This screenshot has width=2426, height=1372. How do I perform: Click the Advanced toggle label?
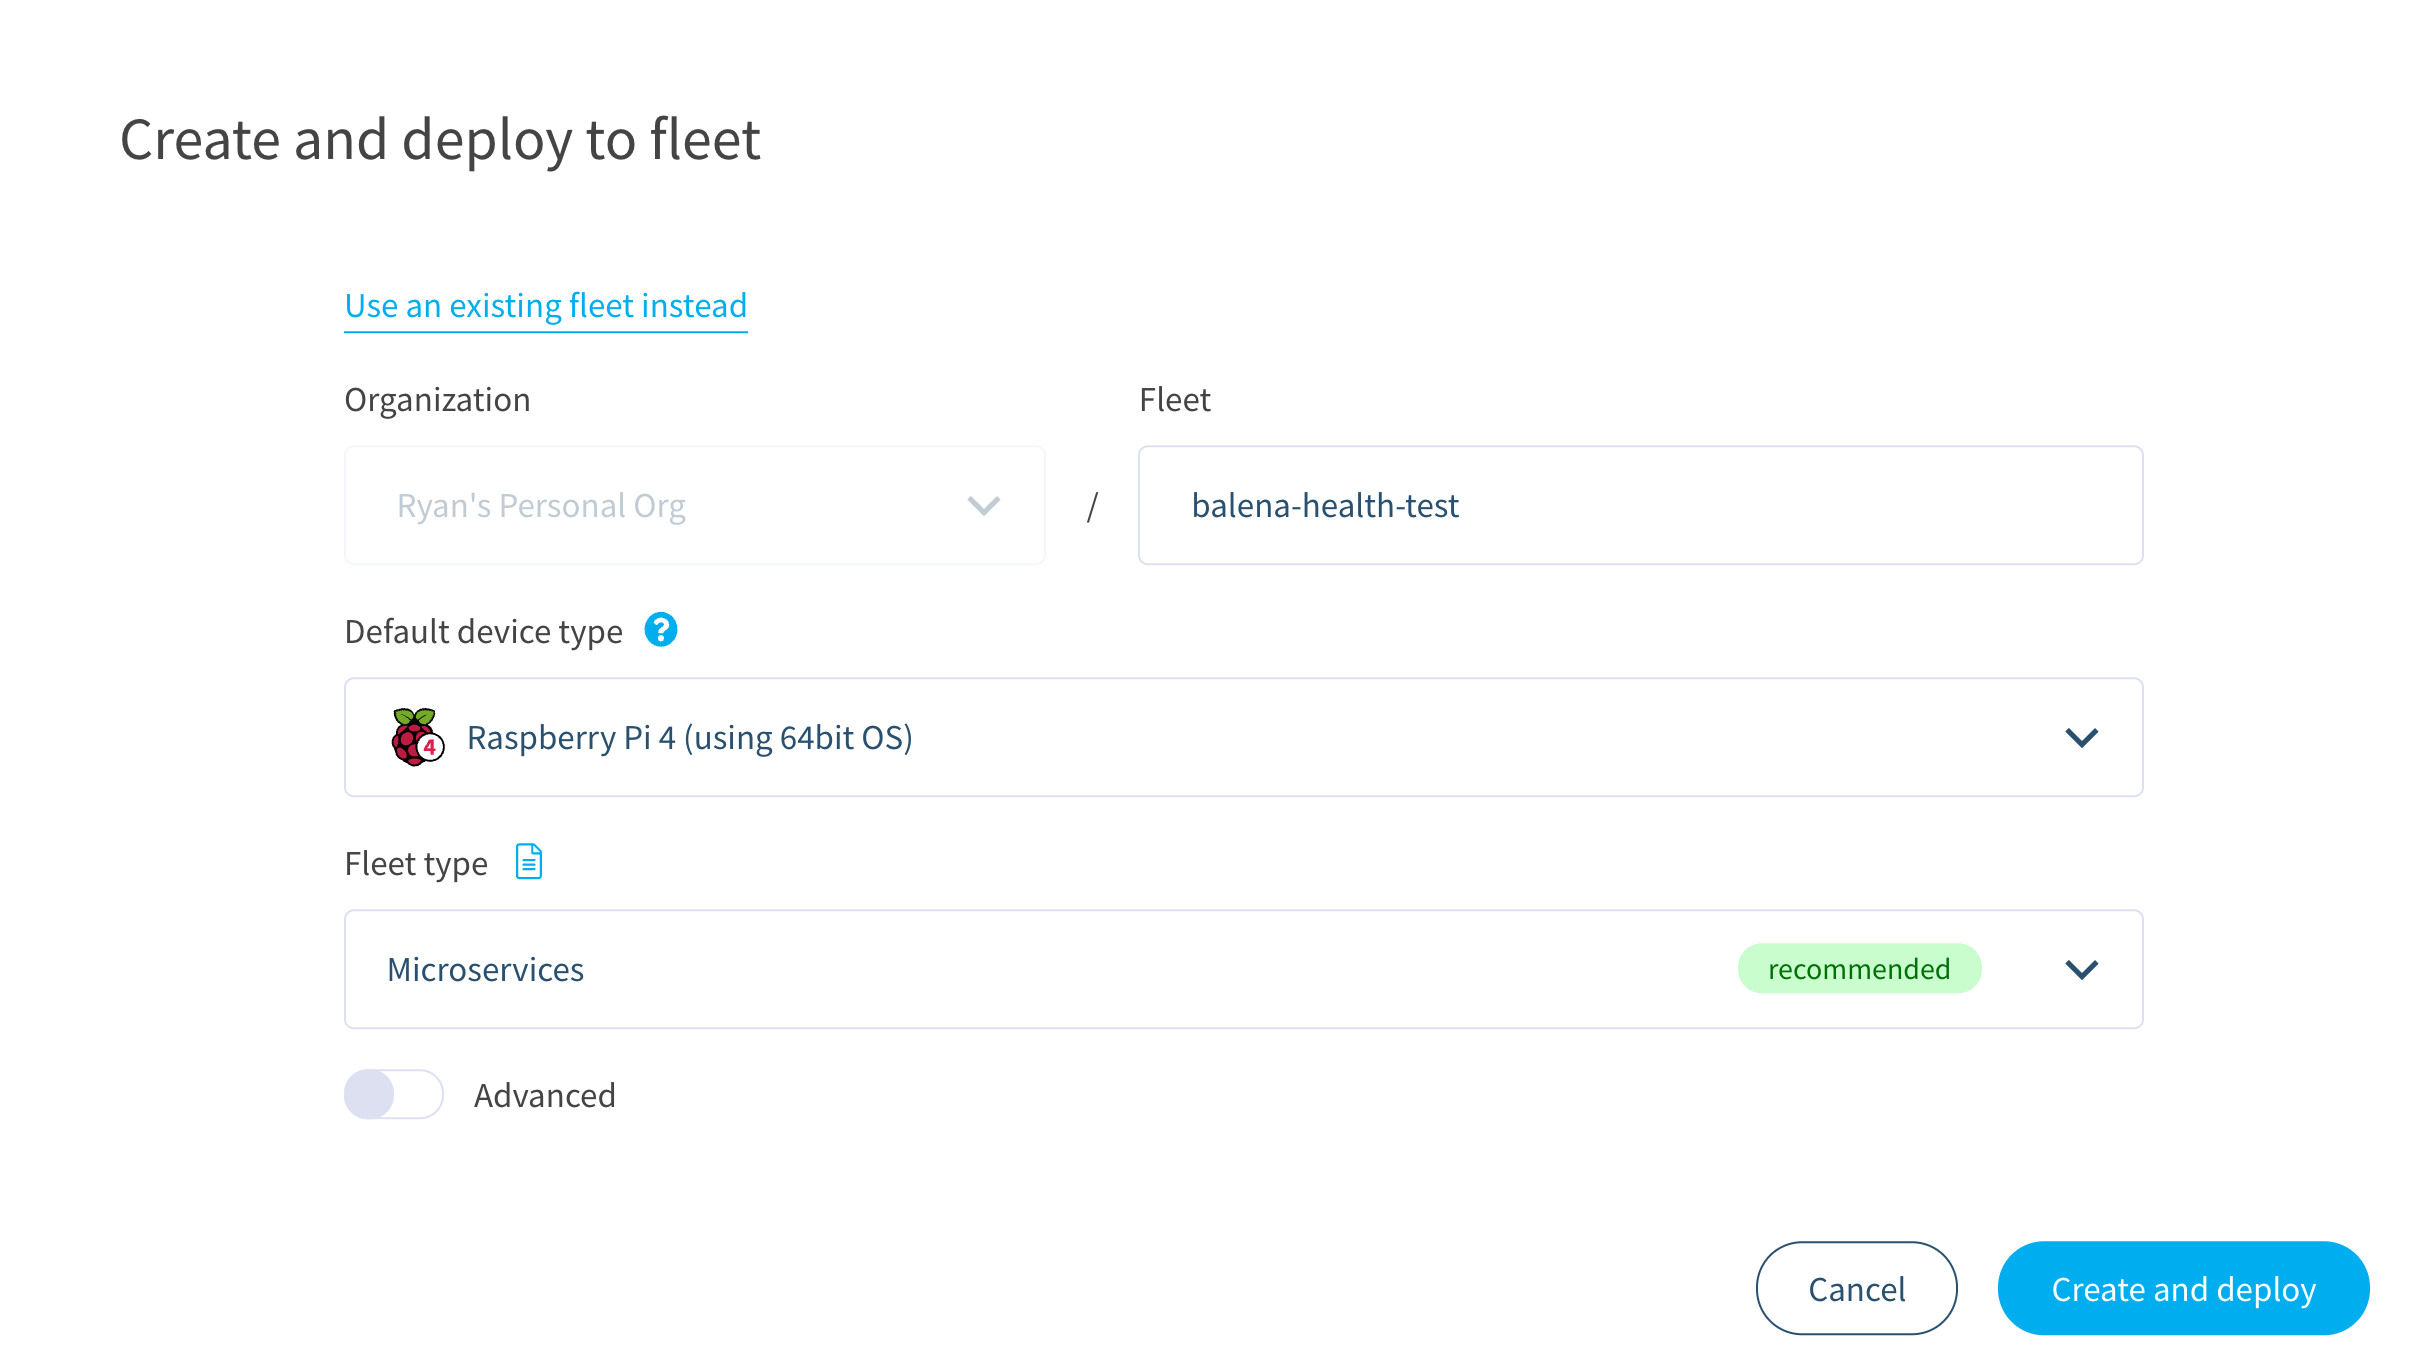click(x=544, y=1096)
